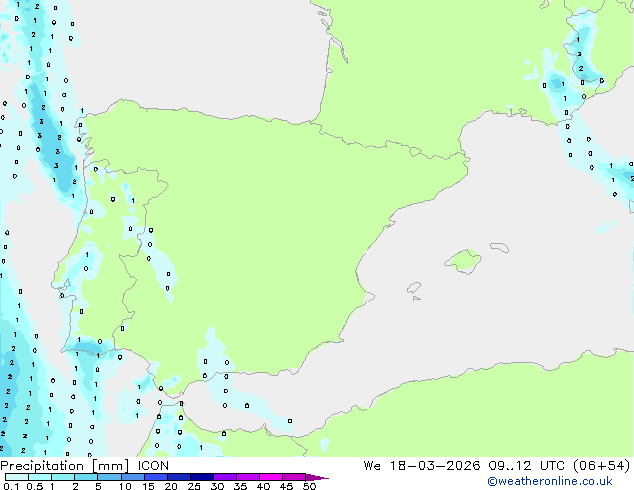Click the 25–30 mm dark navy legend swatch
The image size is (634, 490).
pyautogui.click(x=201, y=477)
